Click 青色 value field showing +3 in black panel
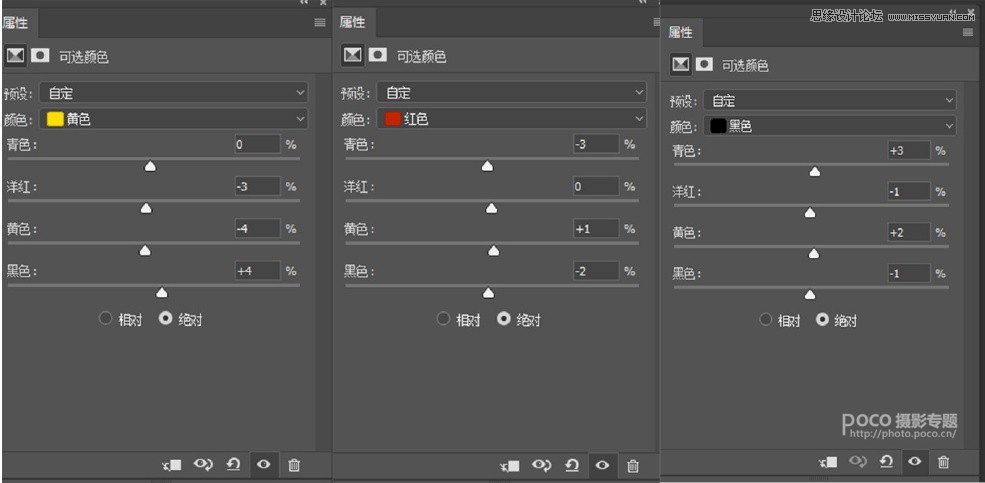Image resolution: width=985 pixels, height=483 pixels. (x=908, y=151)
